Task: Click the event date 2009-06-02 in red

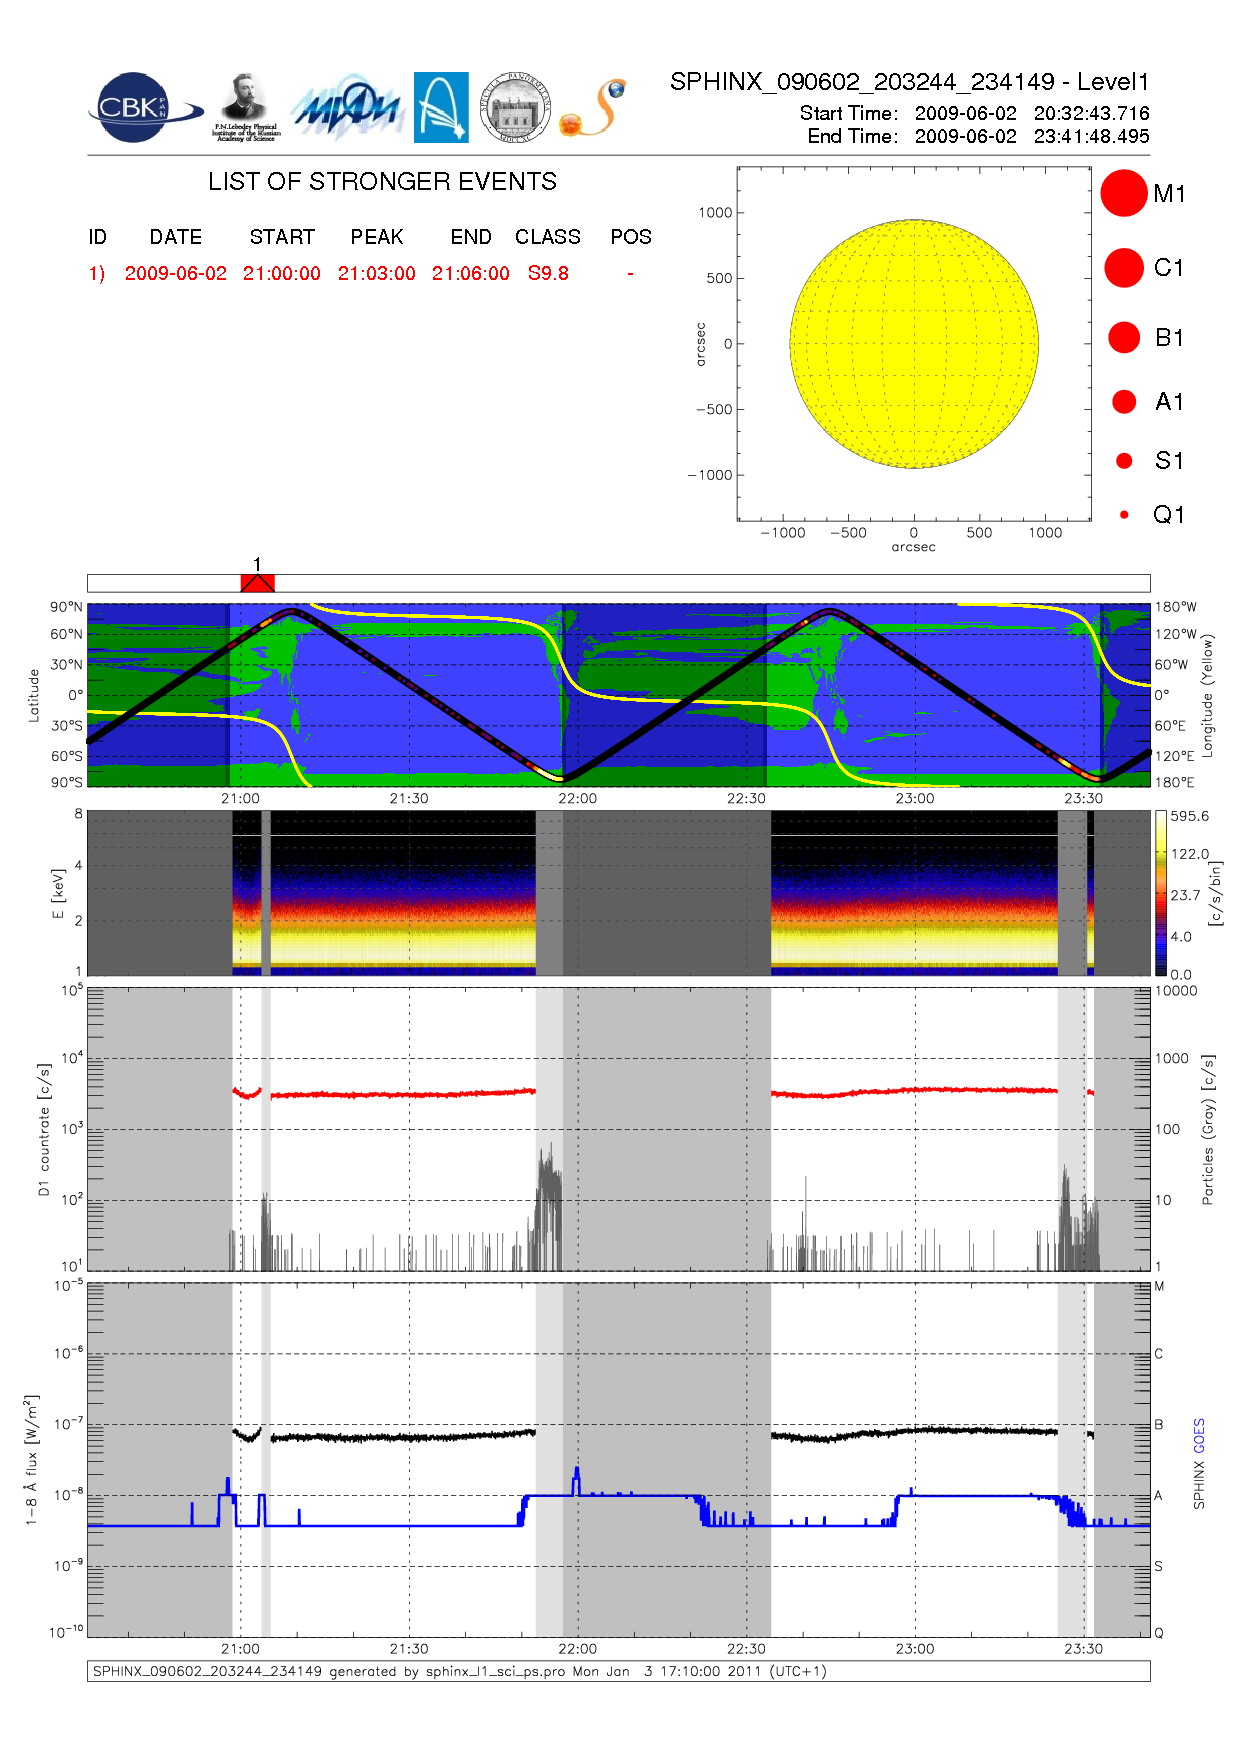Action: tap(176, 273)
